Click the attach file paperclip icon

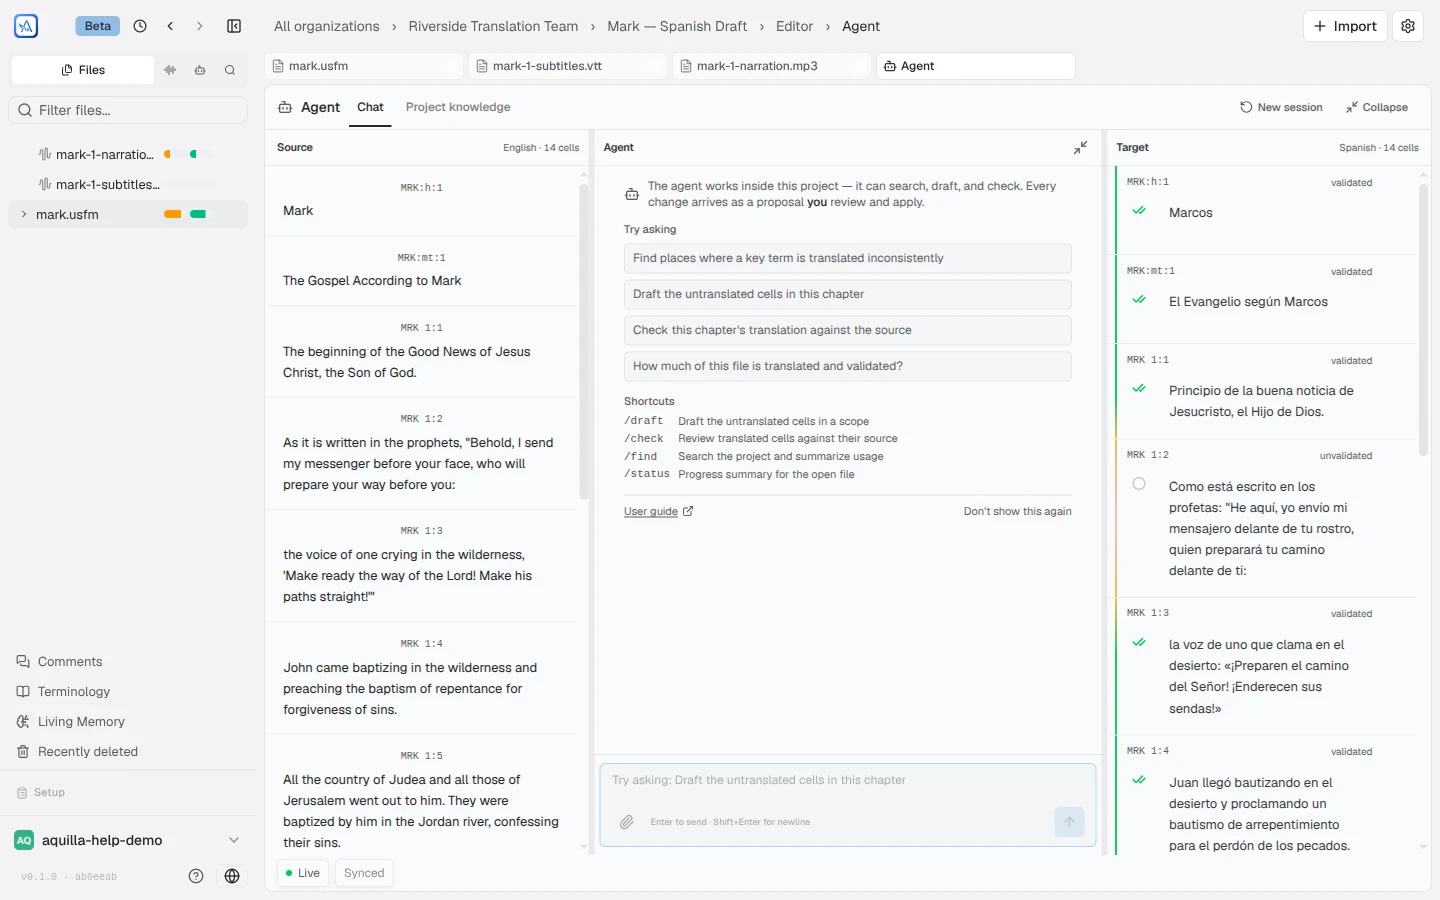coord(627,822)
